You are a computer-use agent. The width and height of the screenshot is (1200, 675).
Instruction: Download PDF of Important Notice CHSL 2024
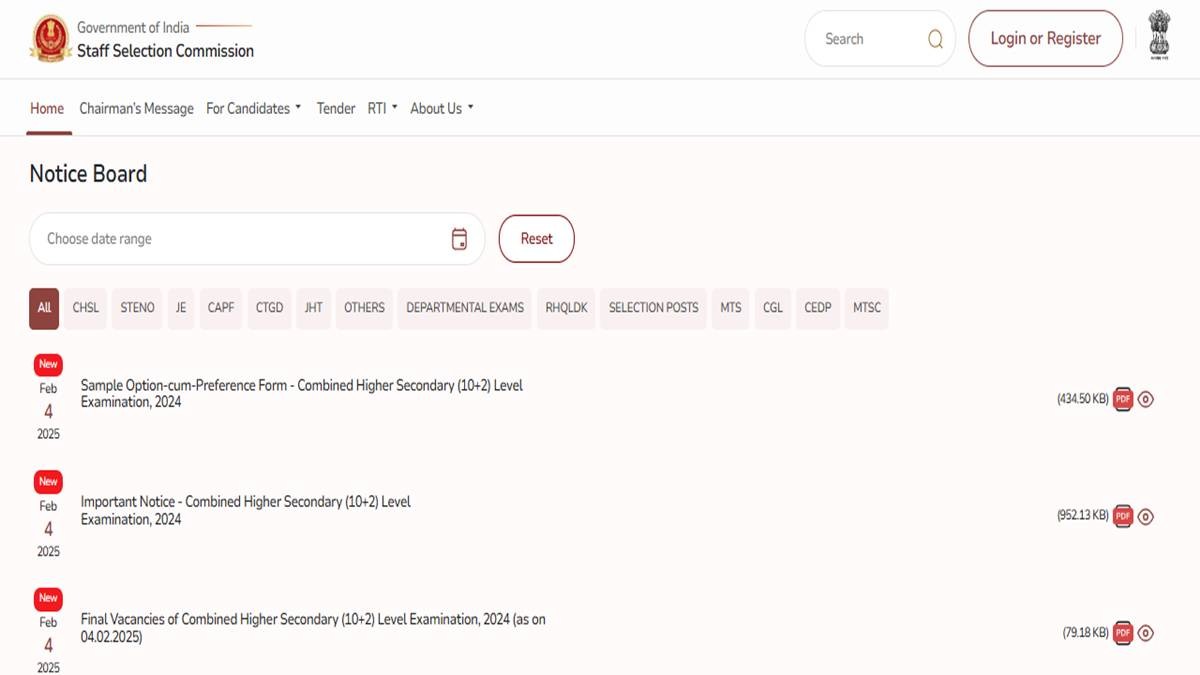pos(1123,516)
